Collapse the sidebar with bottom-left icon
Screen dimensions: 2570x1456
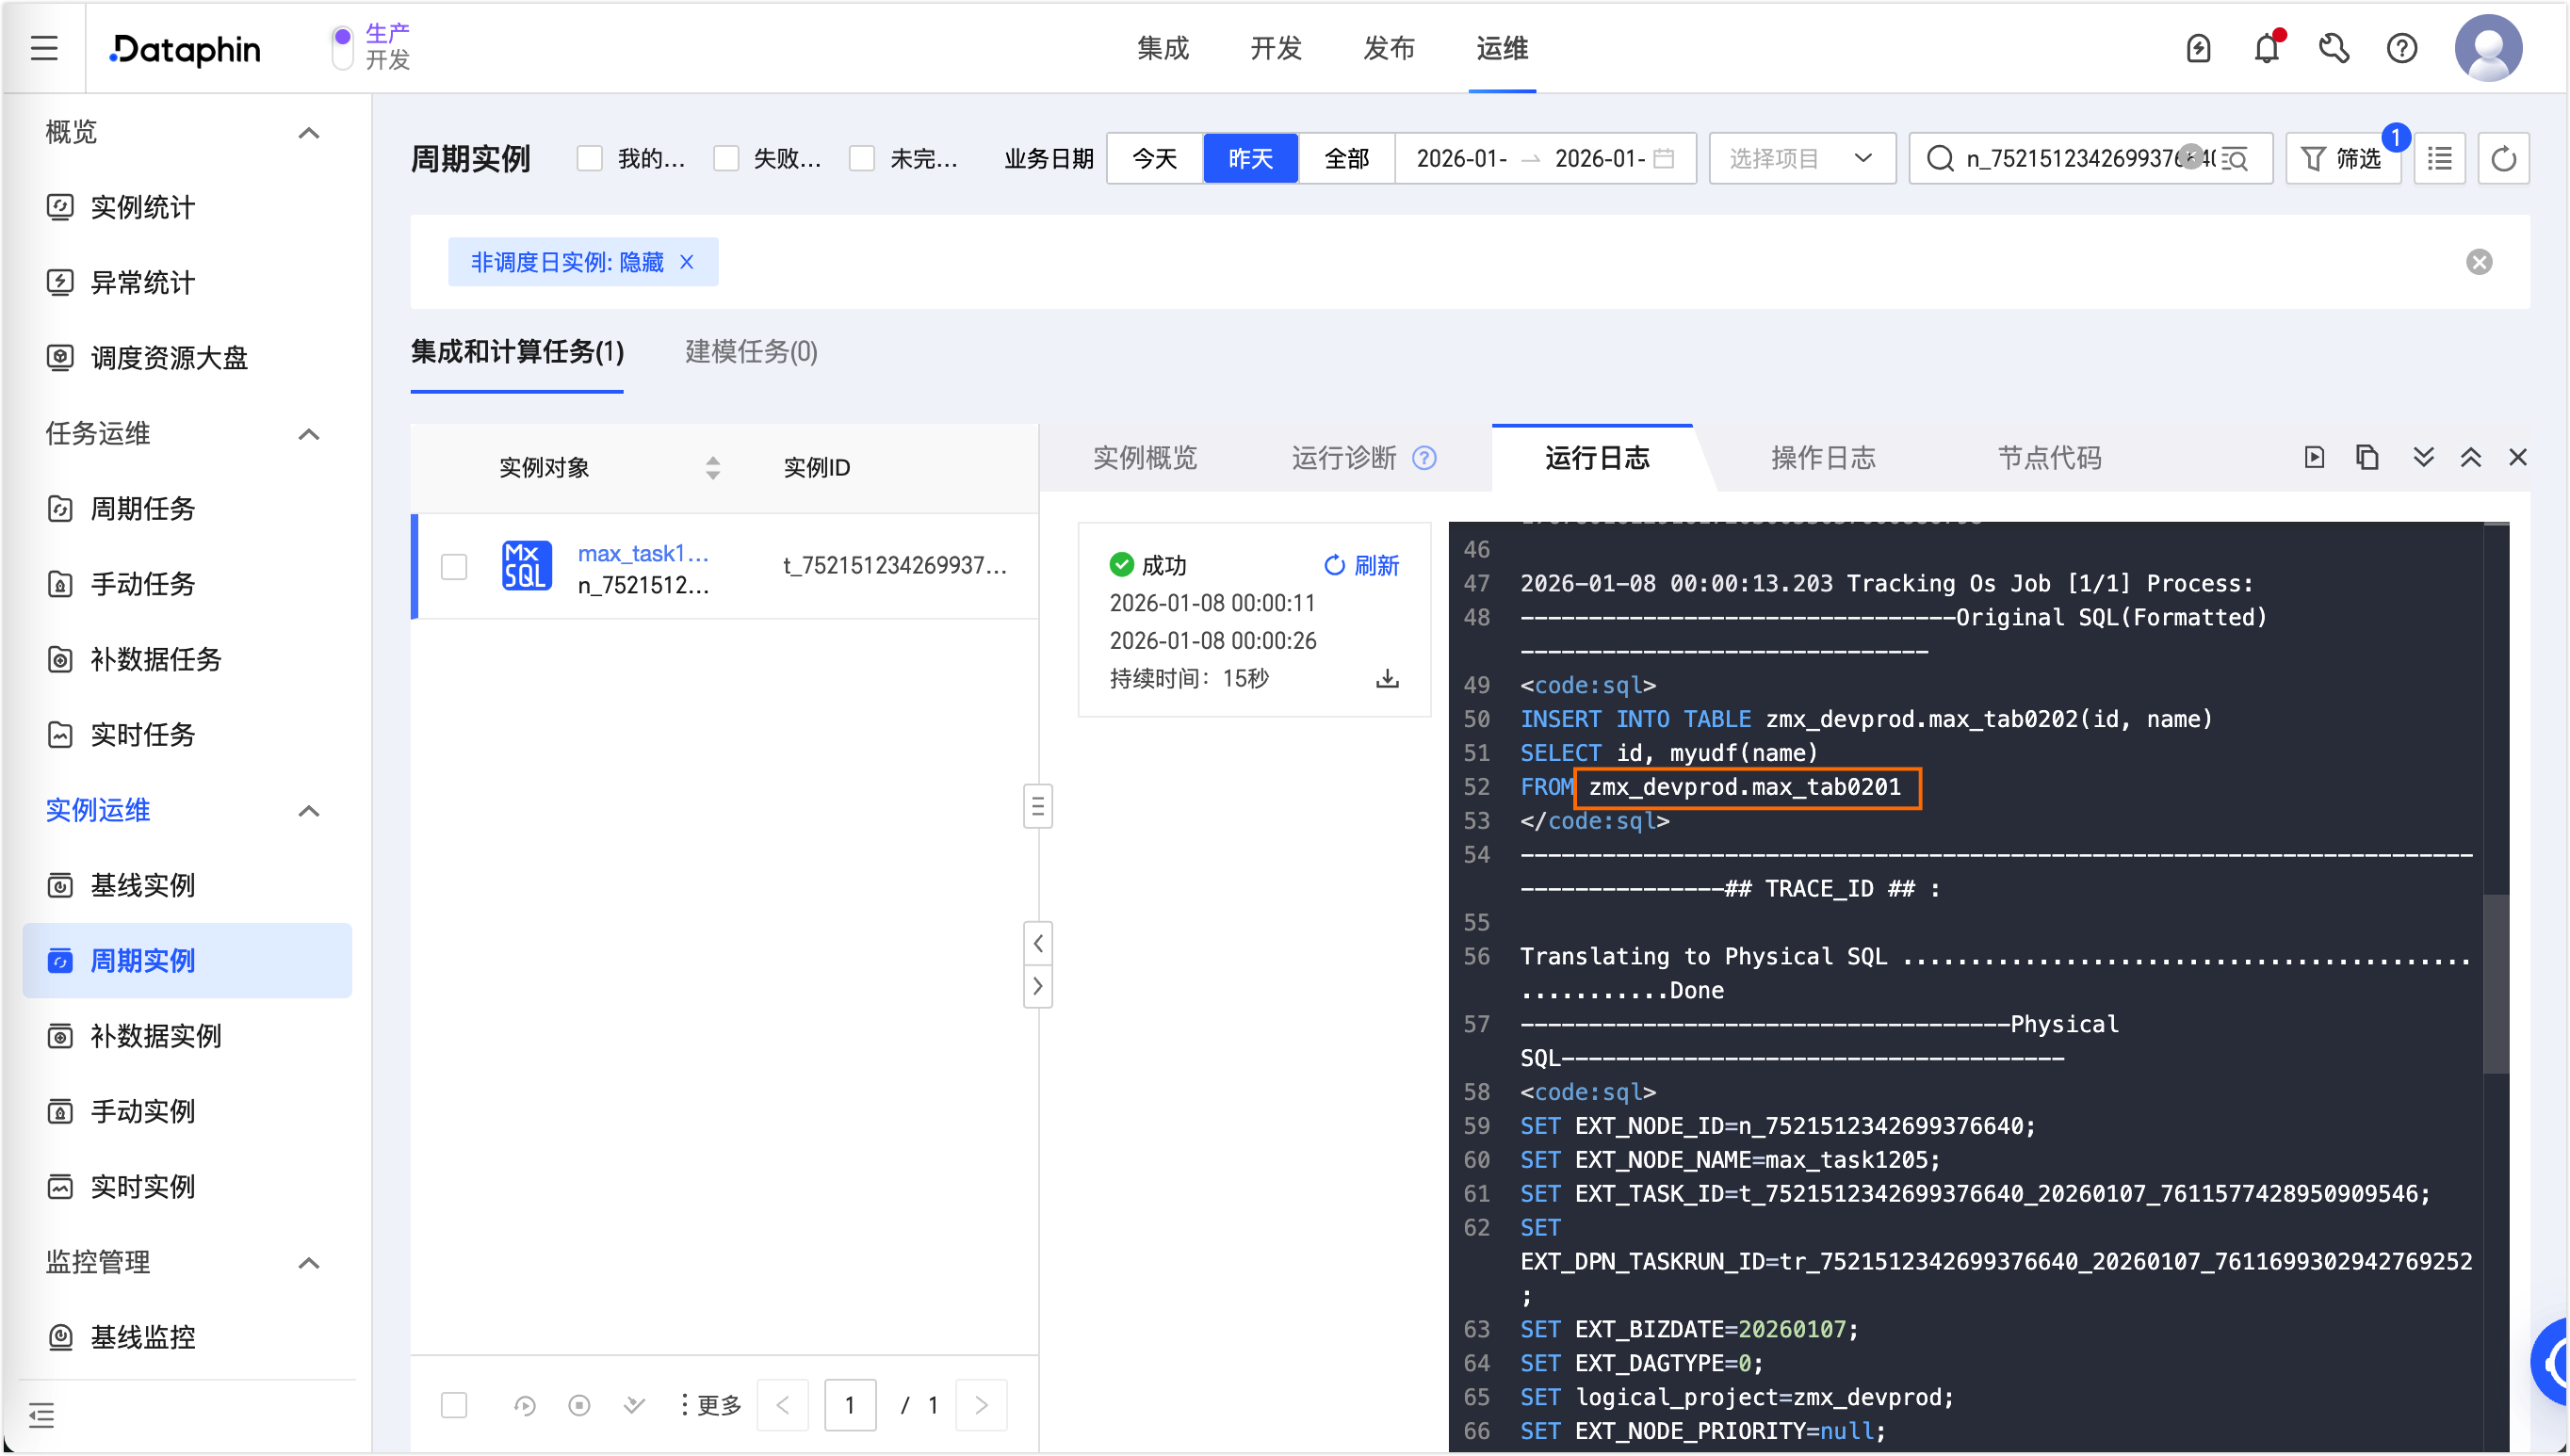(42, 1415)
